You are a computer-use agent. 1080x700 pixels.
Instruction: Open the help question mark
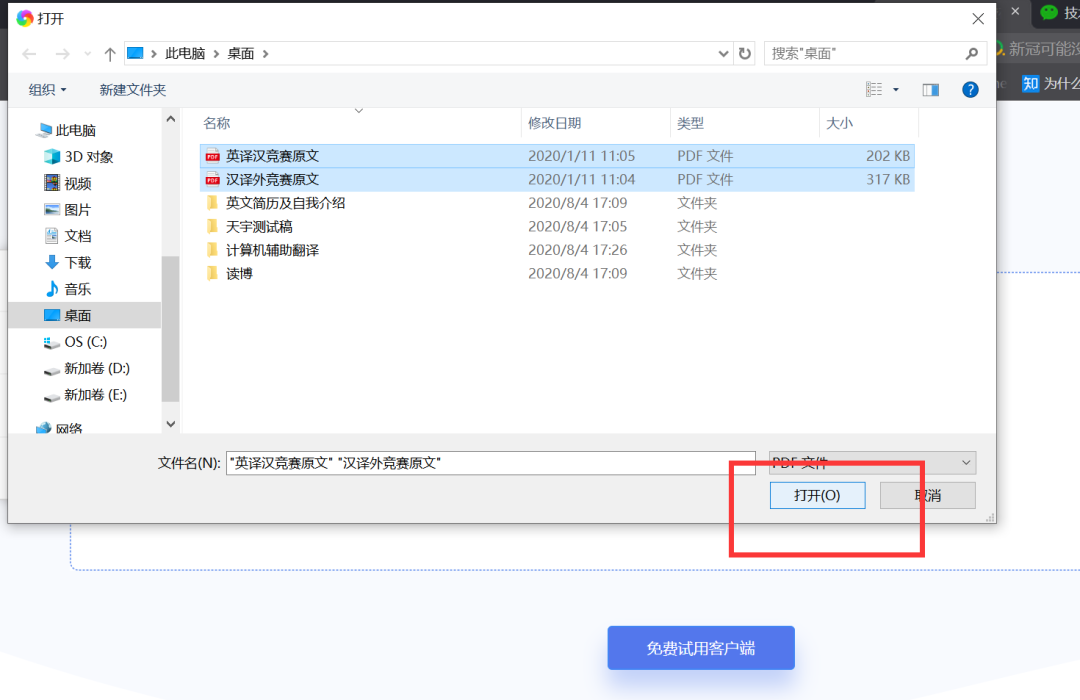(x=970, y=90)
